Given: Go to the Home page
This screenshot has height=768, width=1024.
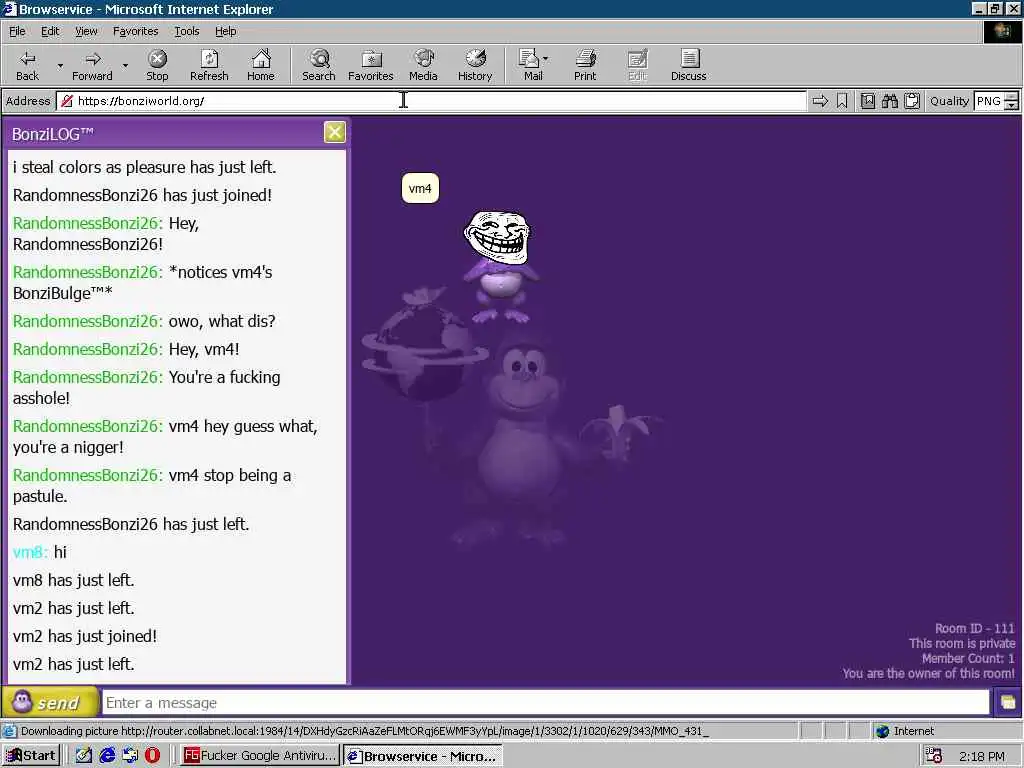Looking at the screenshot, I should (x=261, y=65).
